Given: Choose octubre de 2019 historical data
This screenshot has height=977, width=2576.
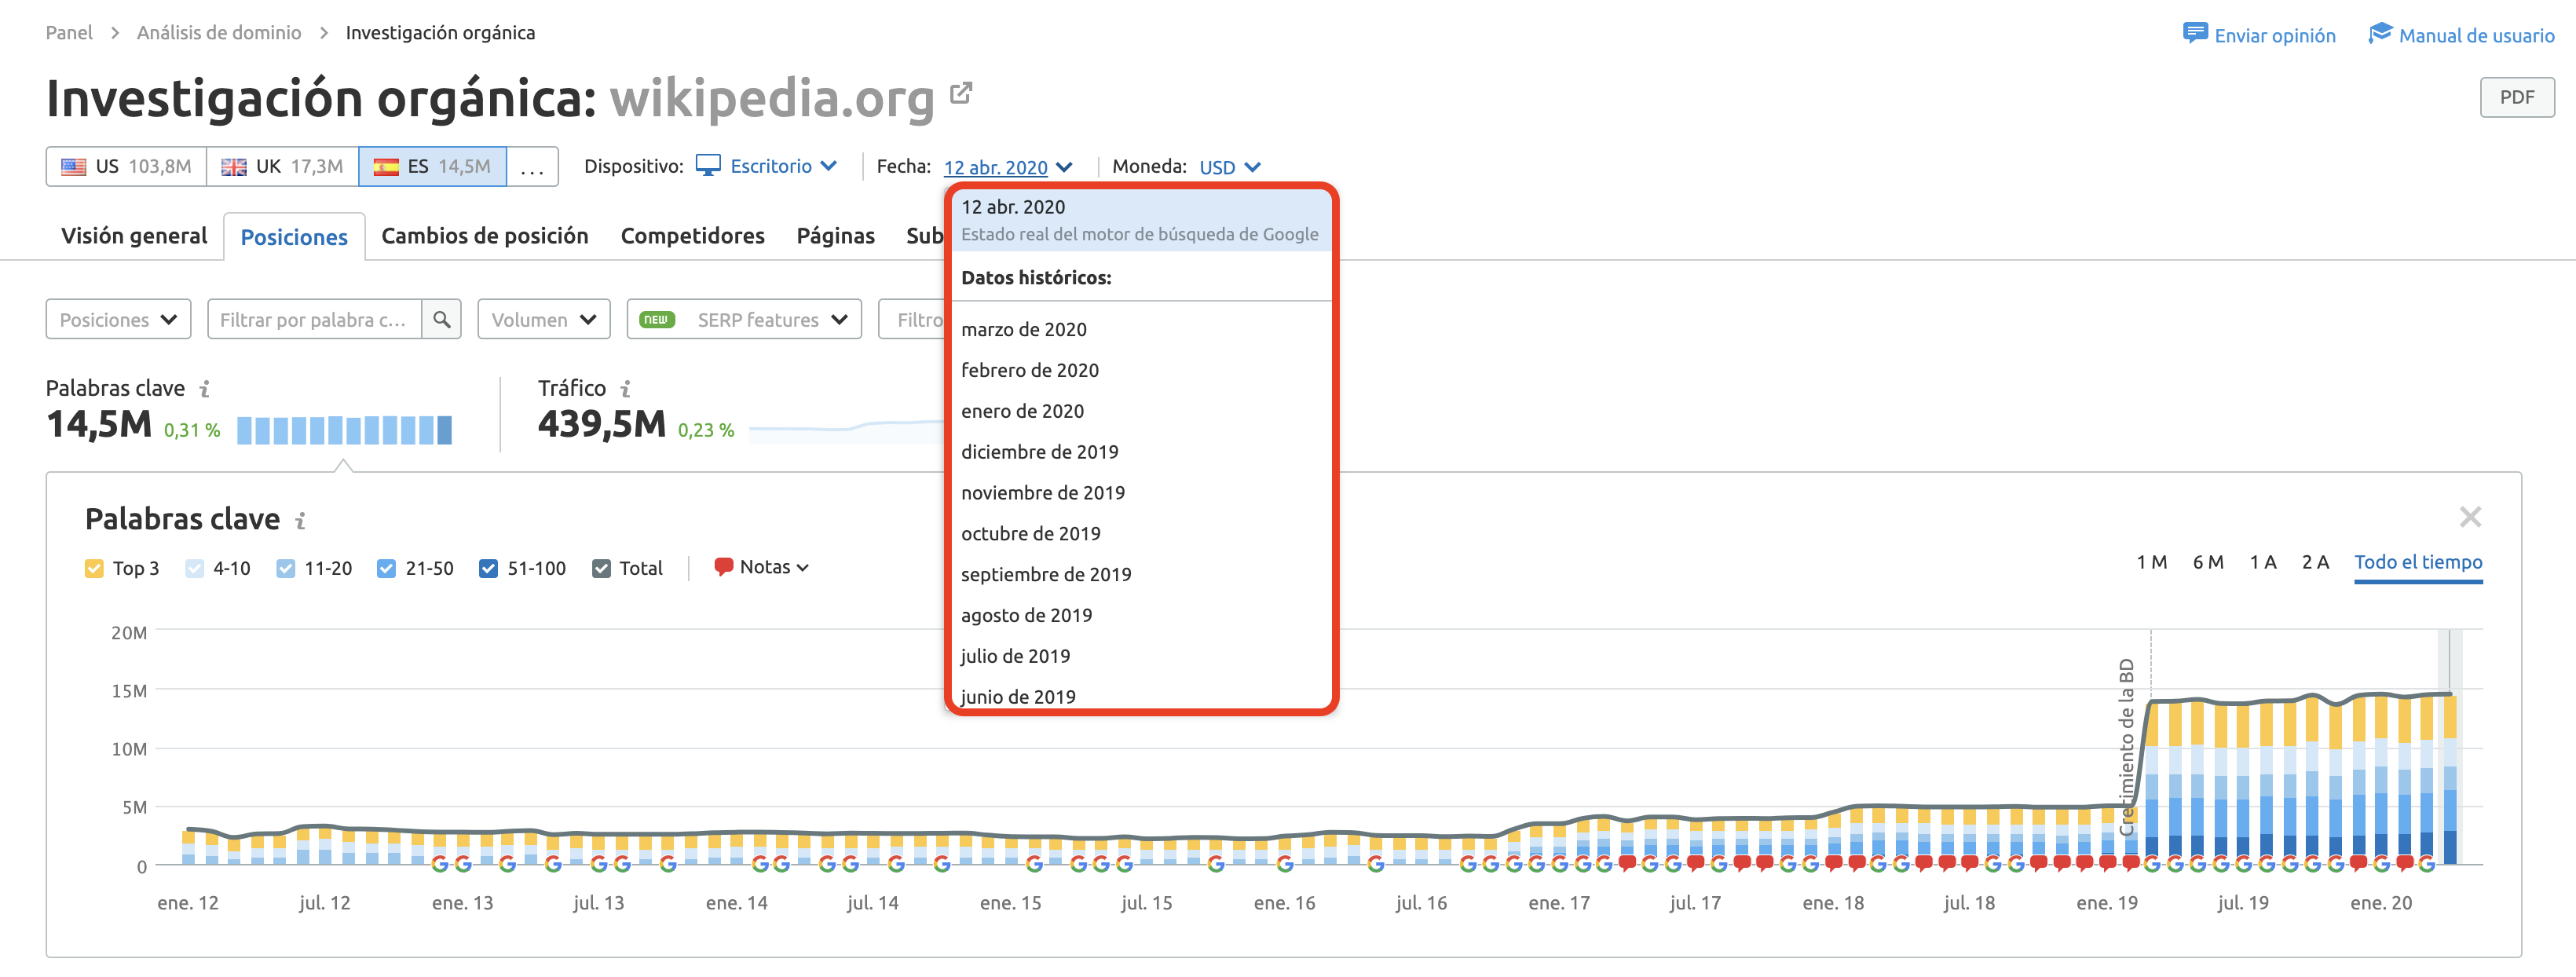Looking at the screenshot, I should tap(1140, 534).
